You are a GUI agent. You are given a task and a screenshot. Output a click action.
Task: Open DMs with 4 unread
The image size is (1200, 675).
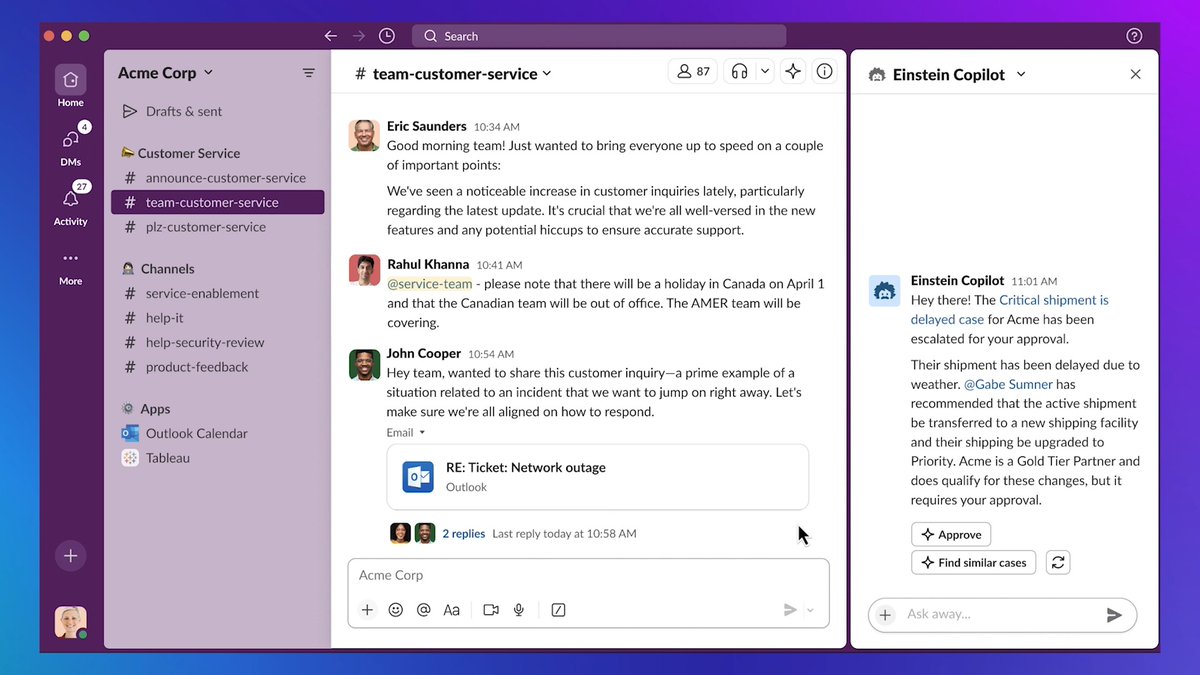(x=70, y=145)
